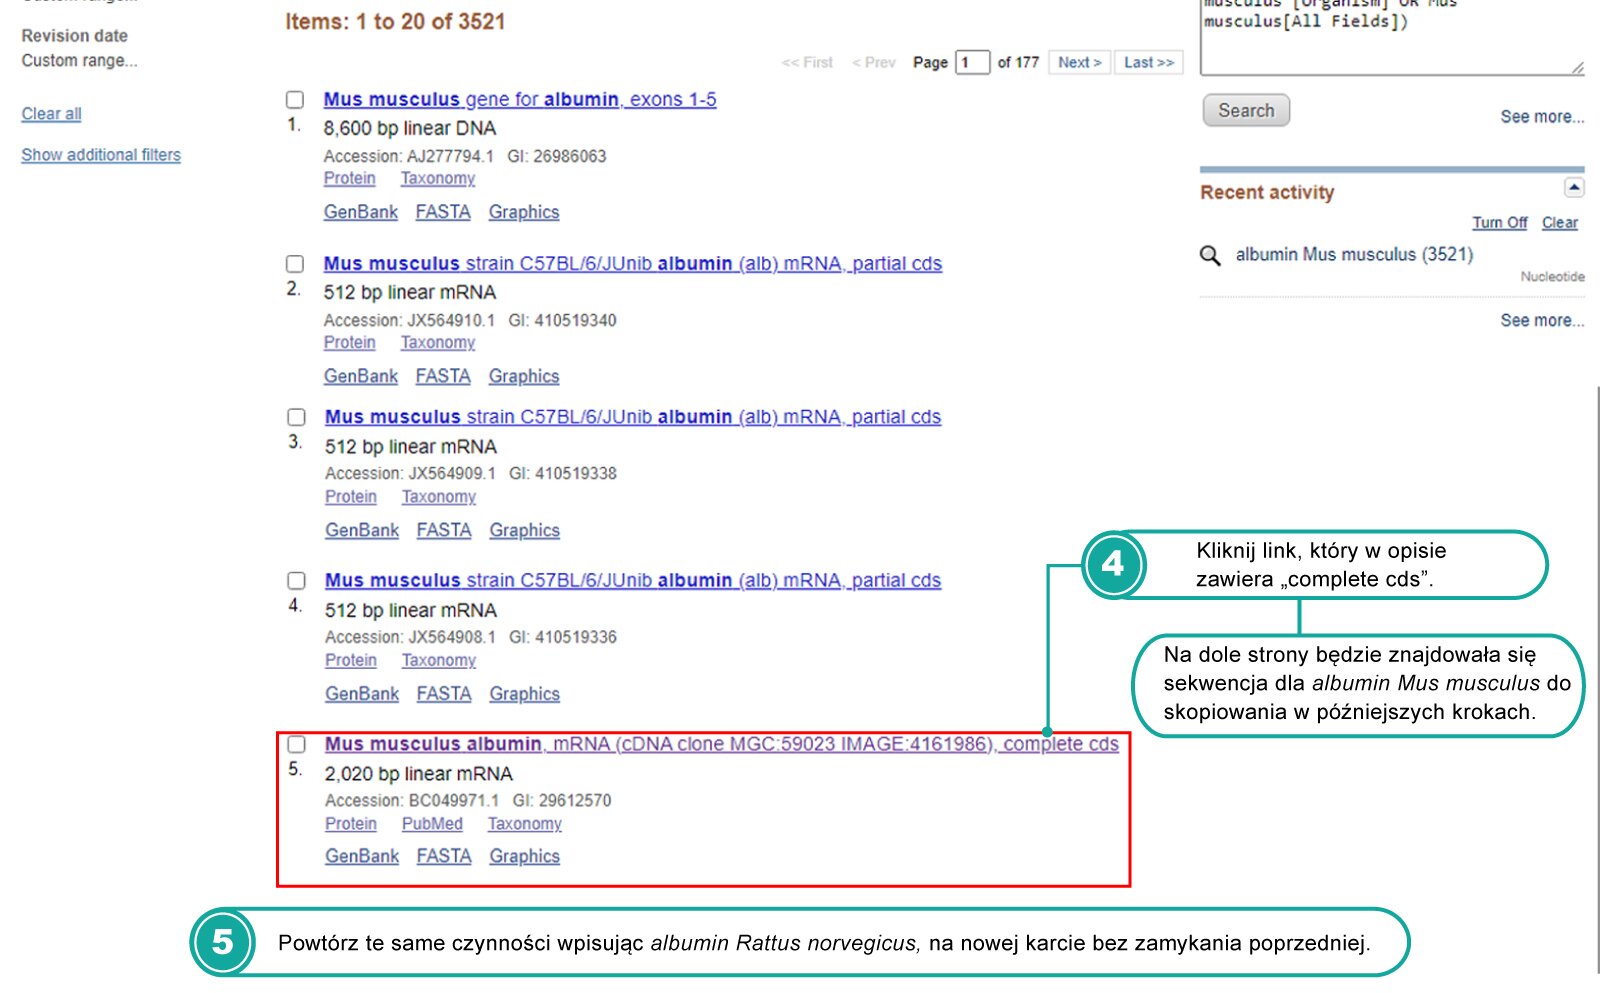Screen dimensions: 1600x993
Task: Click the magnifier icon beside albumin Mus musculus
Action: pos(1210,256)
